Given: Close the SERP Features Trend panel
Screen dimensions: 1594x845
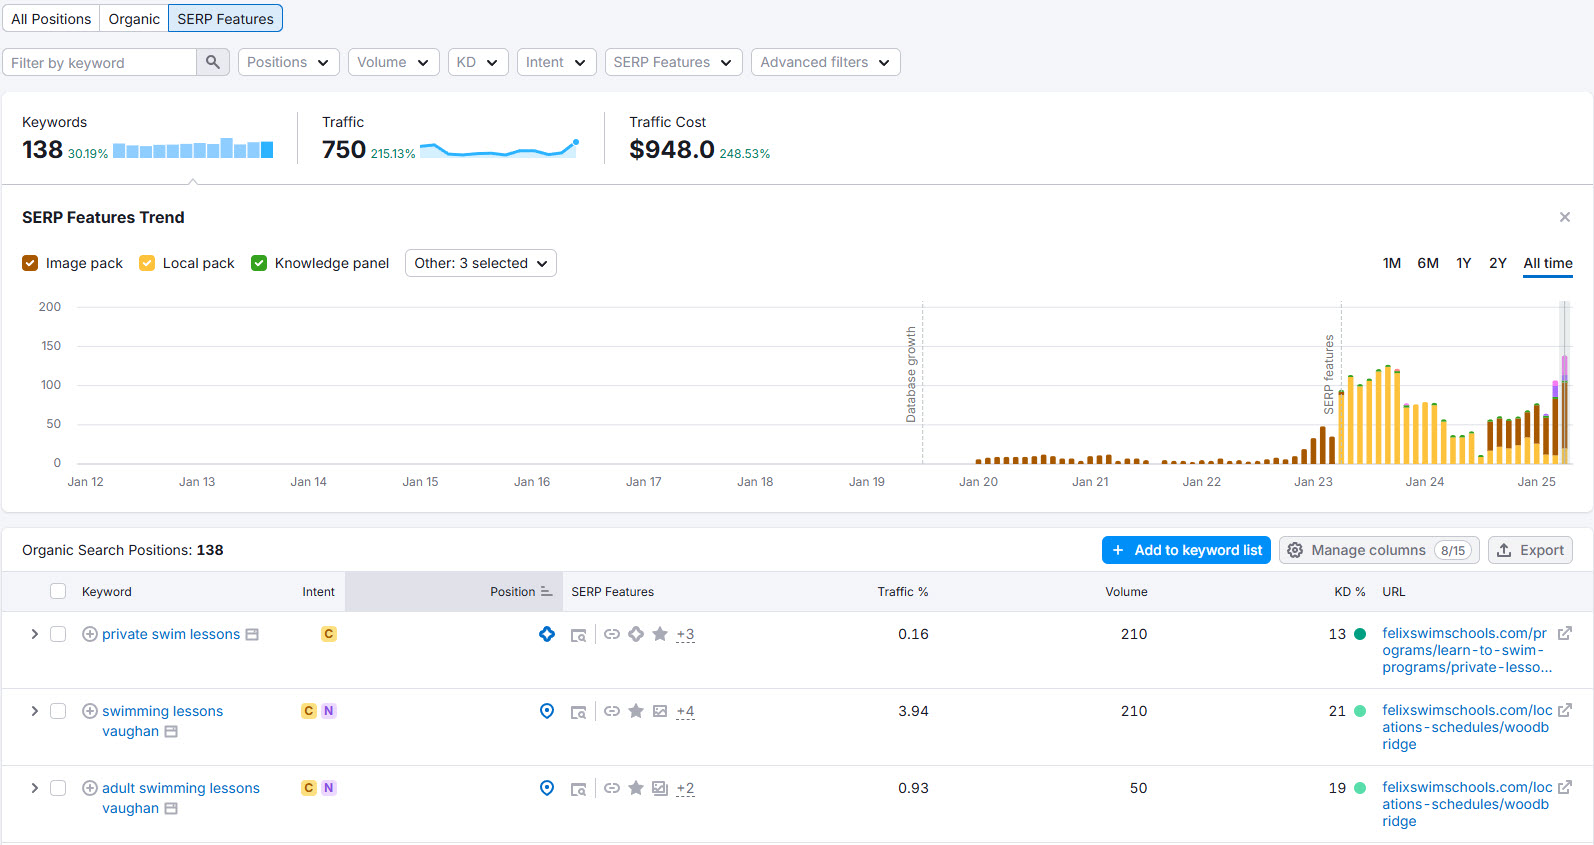Looking at the screenshot, I should click(1564, 217).
